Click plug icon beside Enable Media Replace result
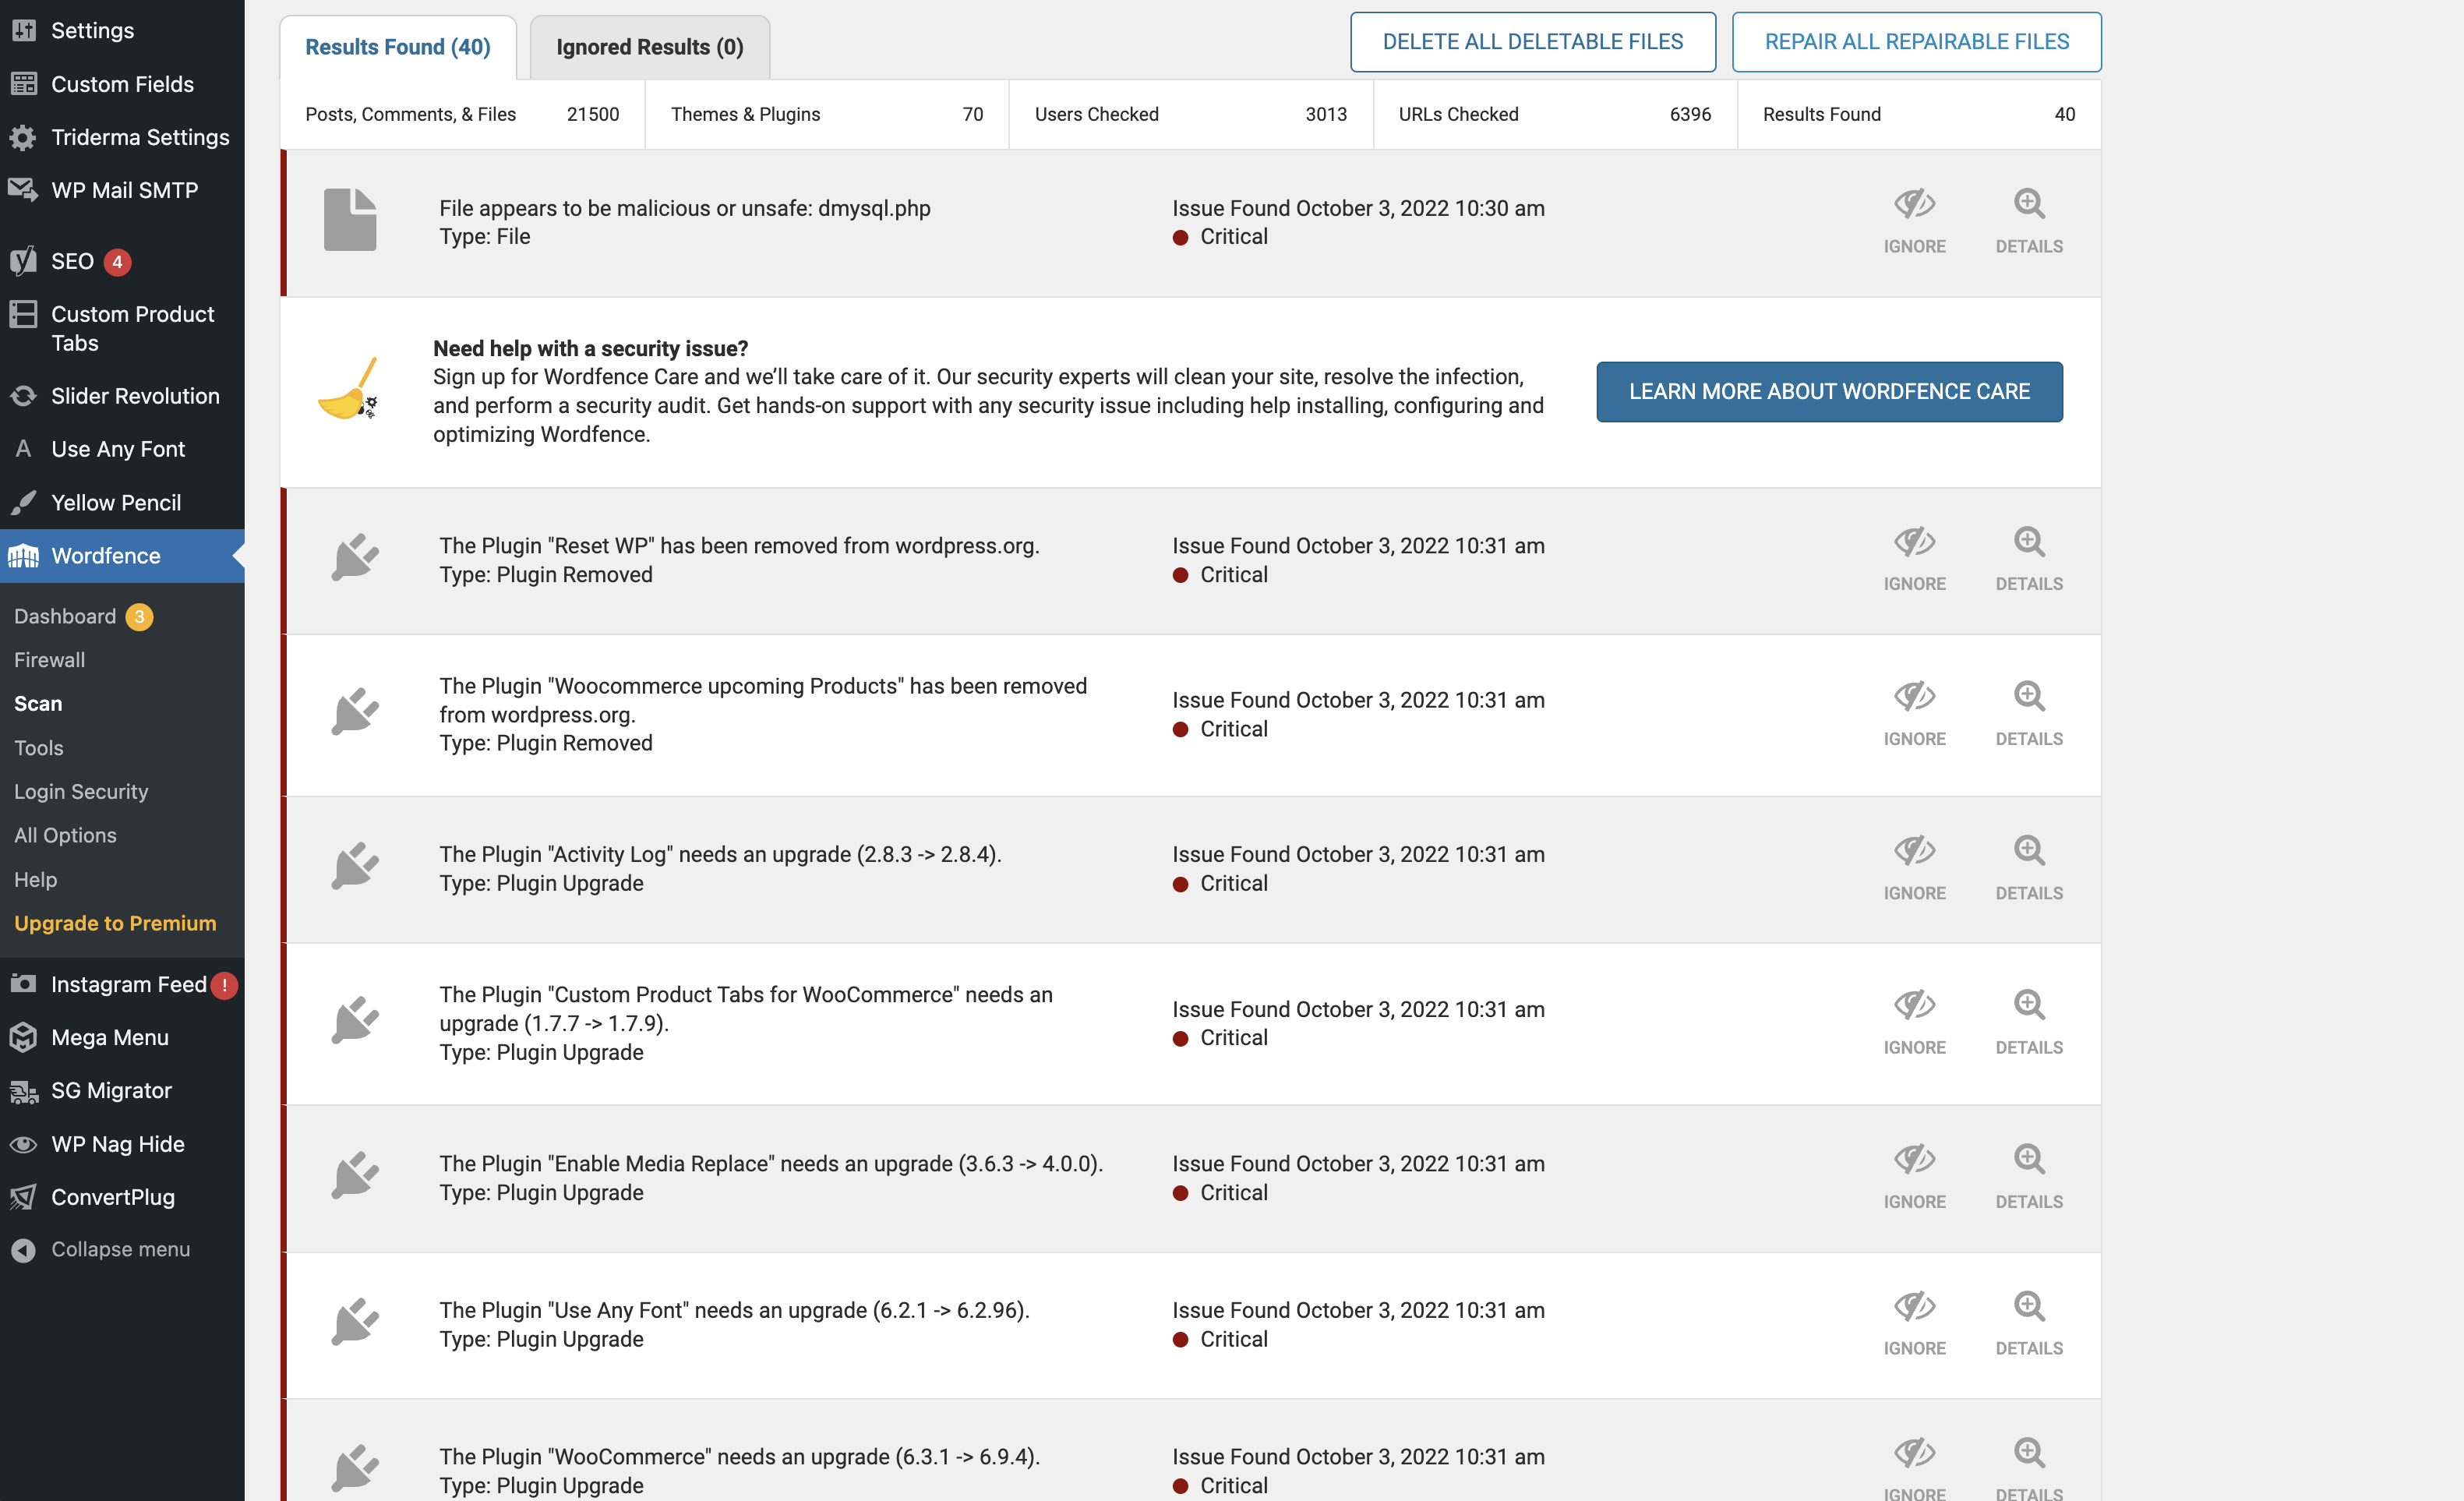The width and height of the screenshot is (2464, 1501). 355,1175
